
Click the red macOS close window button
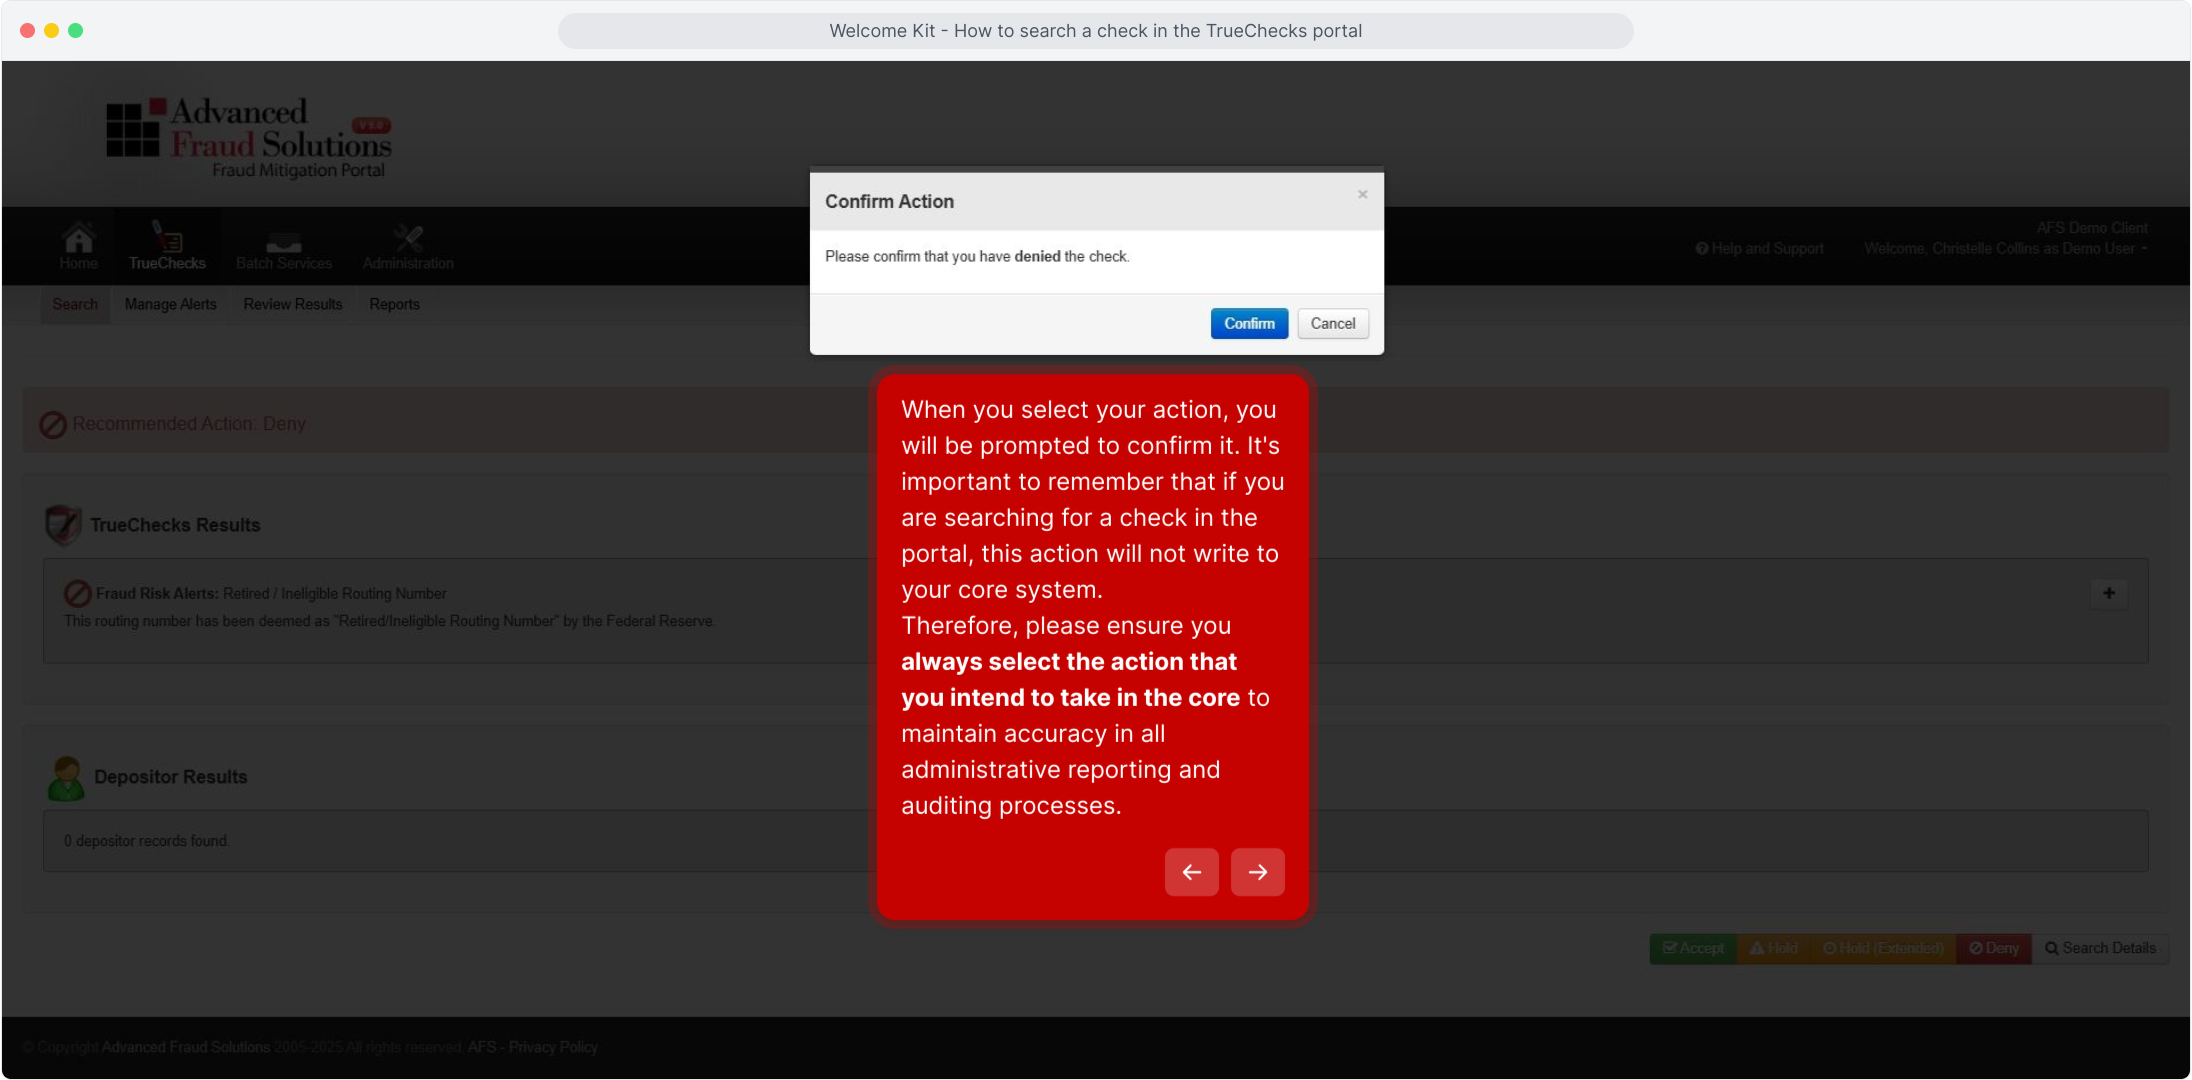[x=27, y=30]
